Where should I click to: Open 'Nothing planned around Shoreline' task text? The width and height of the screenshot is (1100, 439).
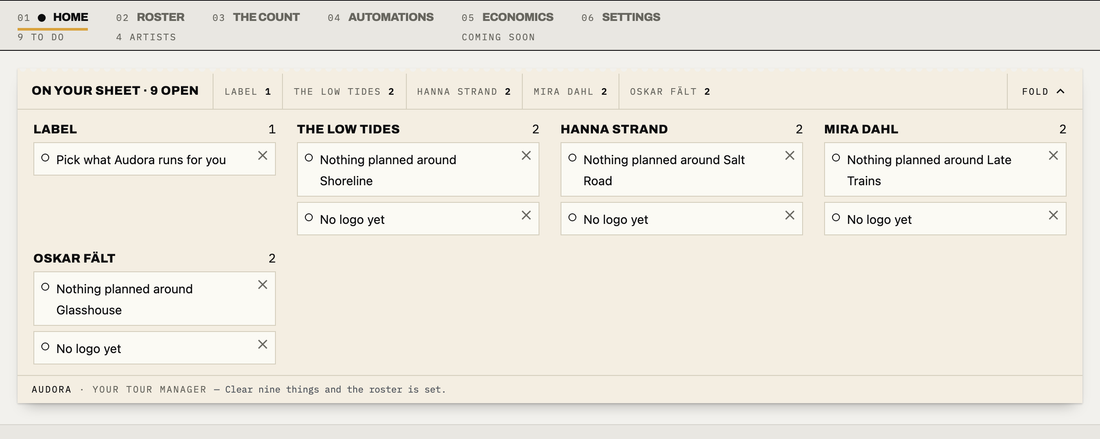tap(388, 170)
